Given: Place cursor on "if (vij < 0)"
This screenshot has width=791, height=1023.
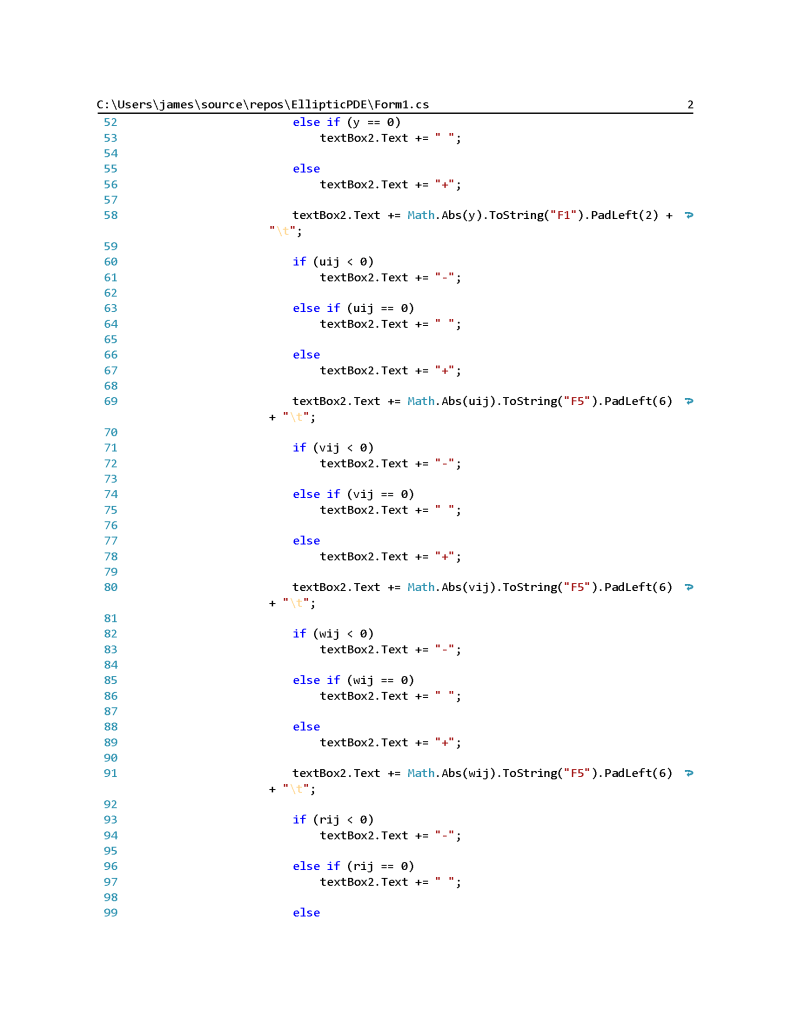Looking at the screenshot, I should (333, 448).
